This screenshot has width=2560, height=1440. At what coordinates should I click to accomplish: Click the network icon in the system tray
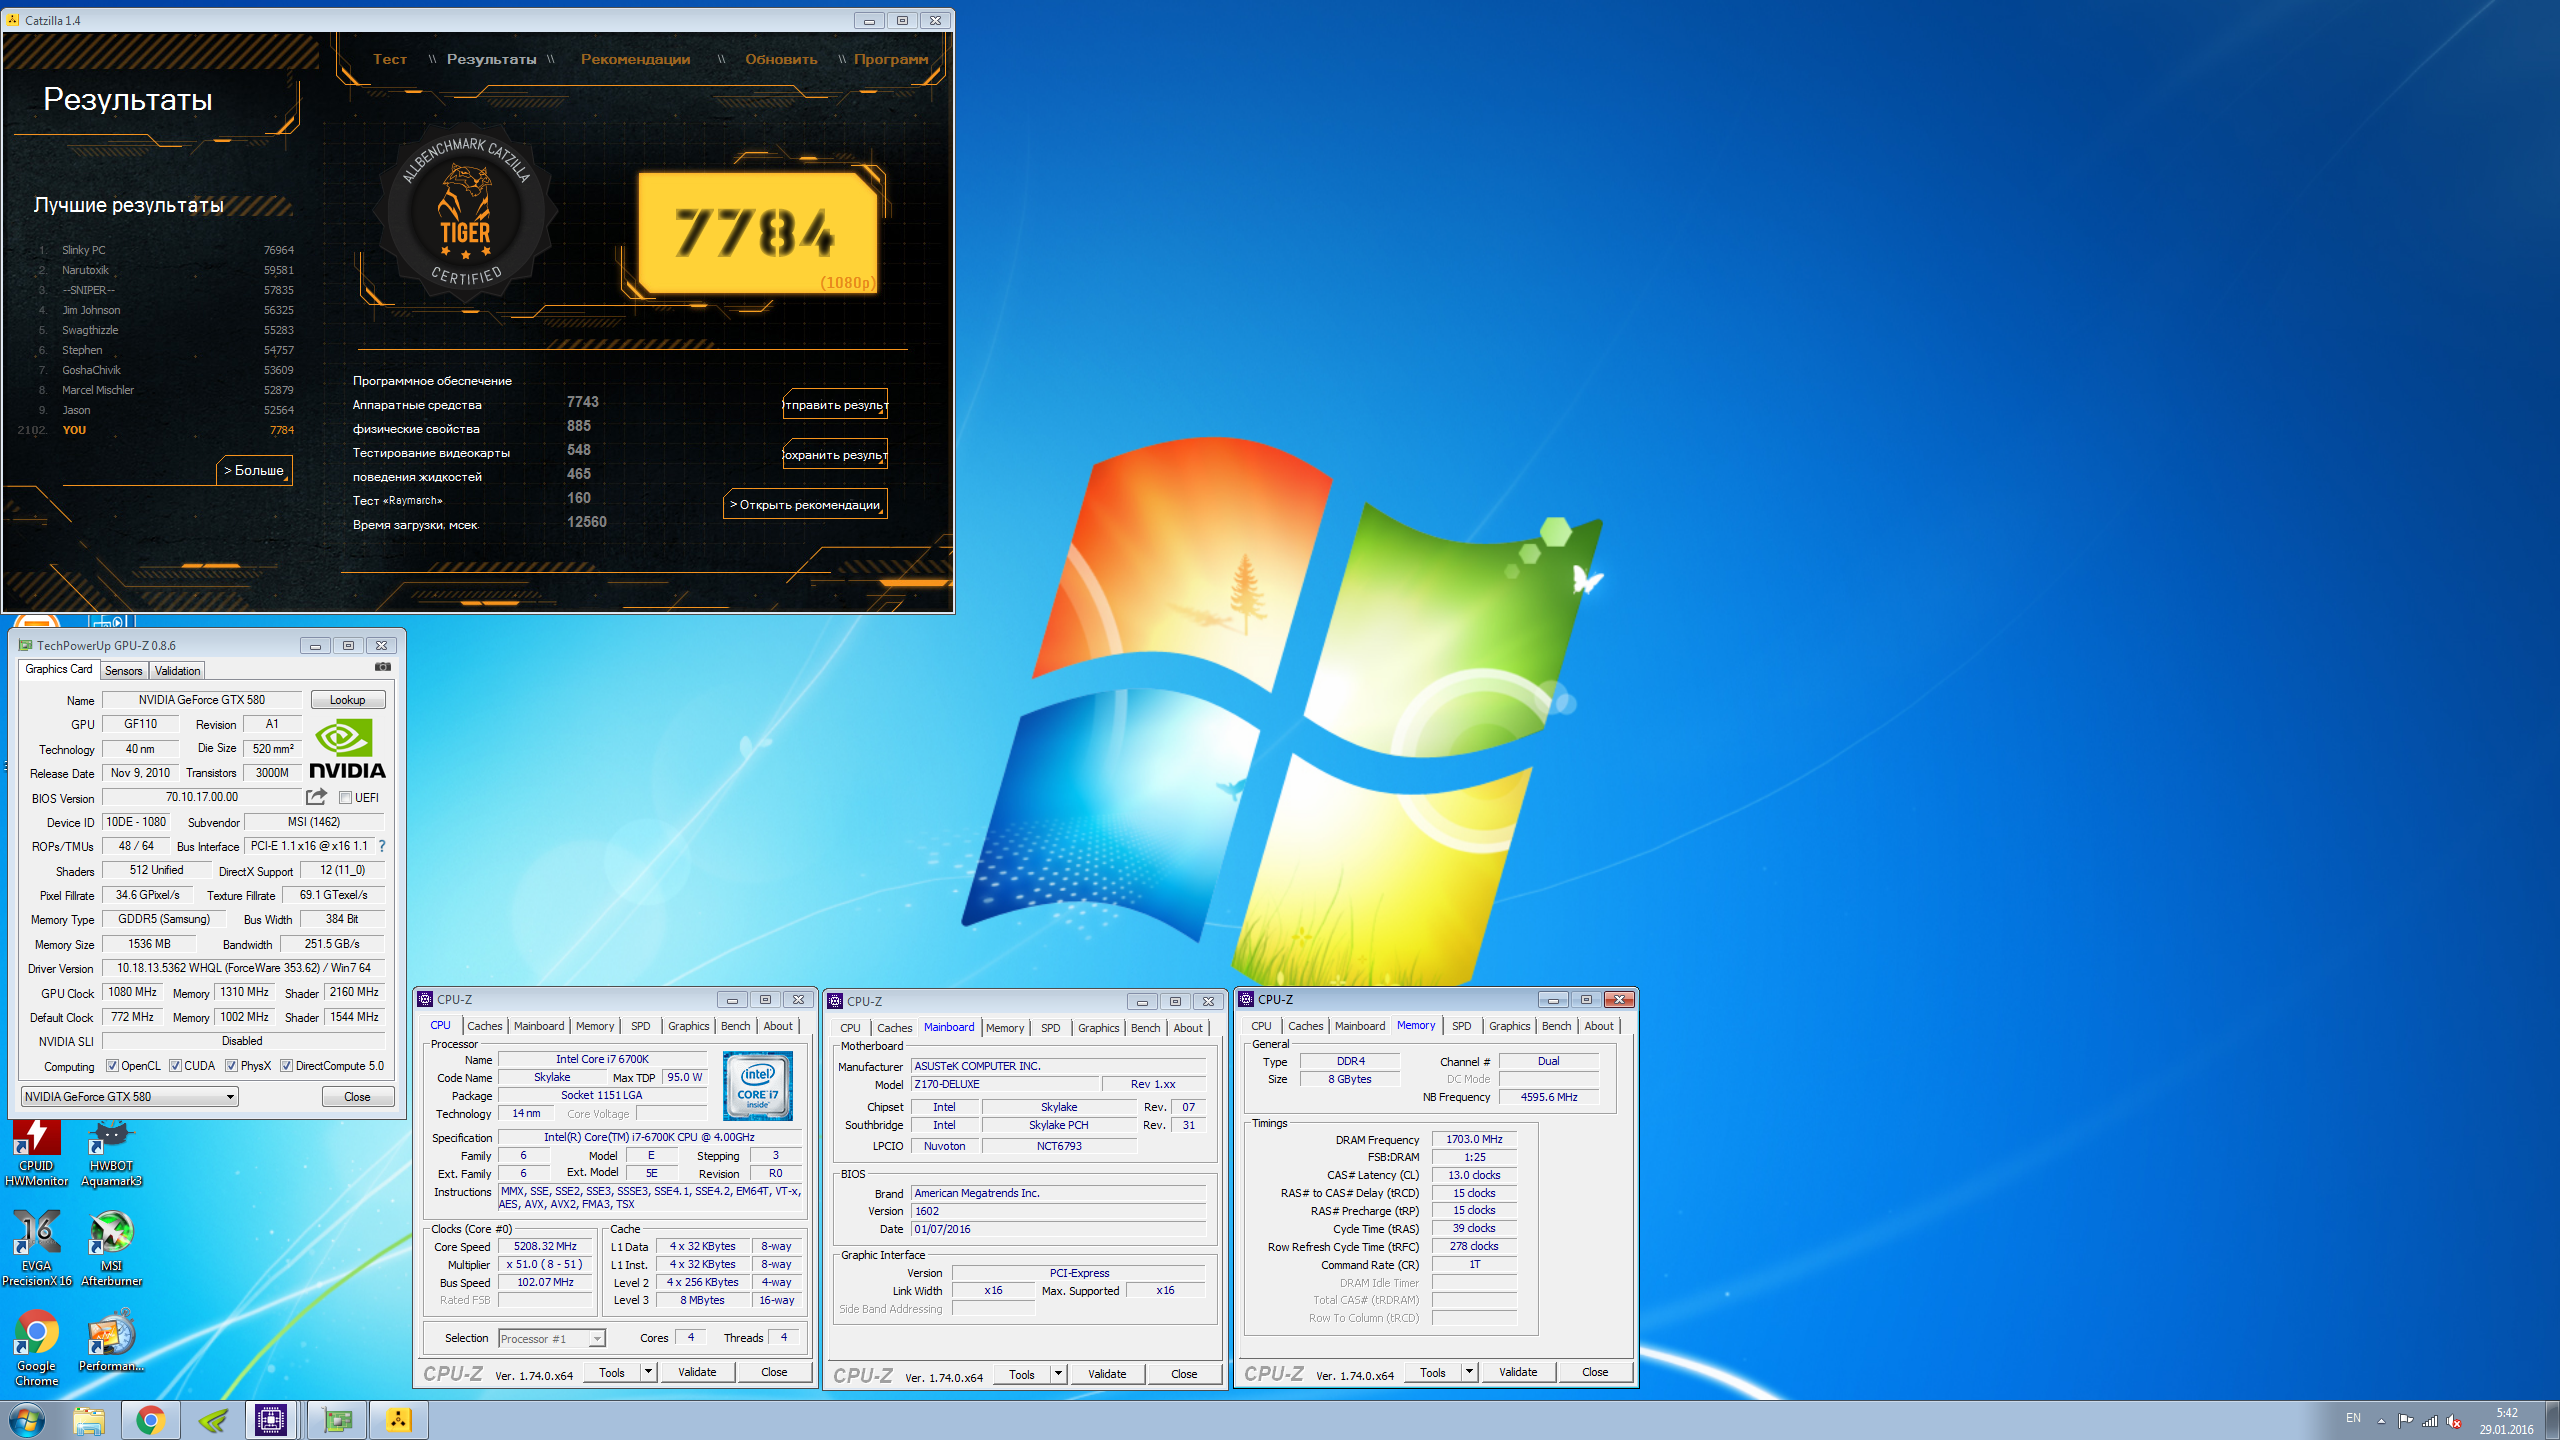(x=2429, y=1421)
